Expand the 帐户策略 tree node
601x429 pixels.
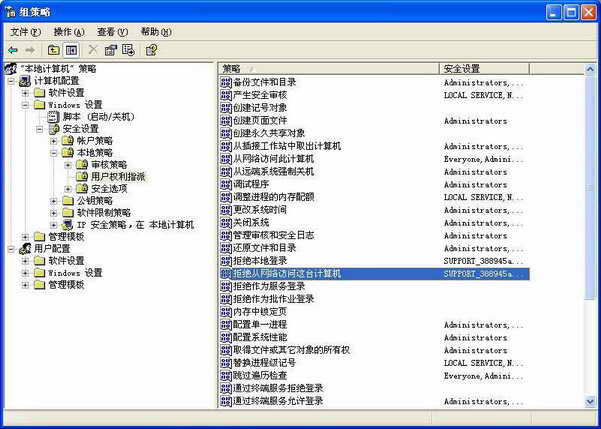click(x=53, y=141)
